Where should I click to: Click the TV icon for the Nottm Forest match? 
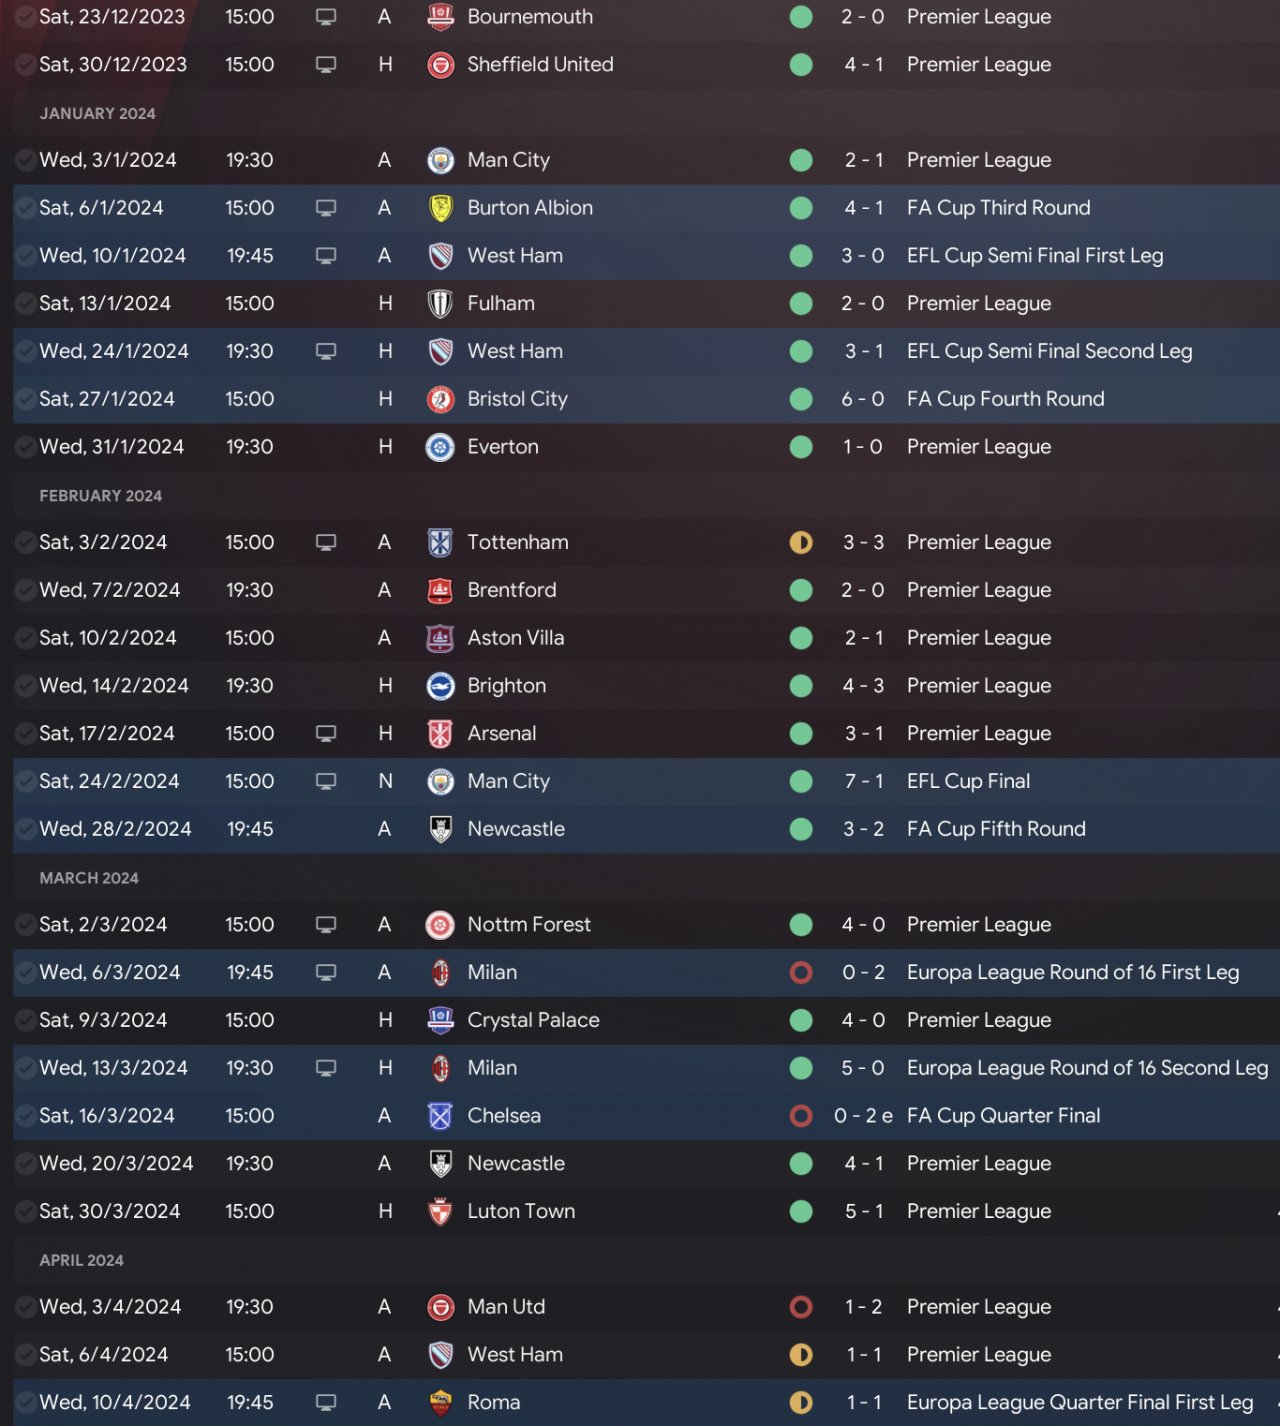click(326, 925)
